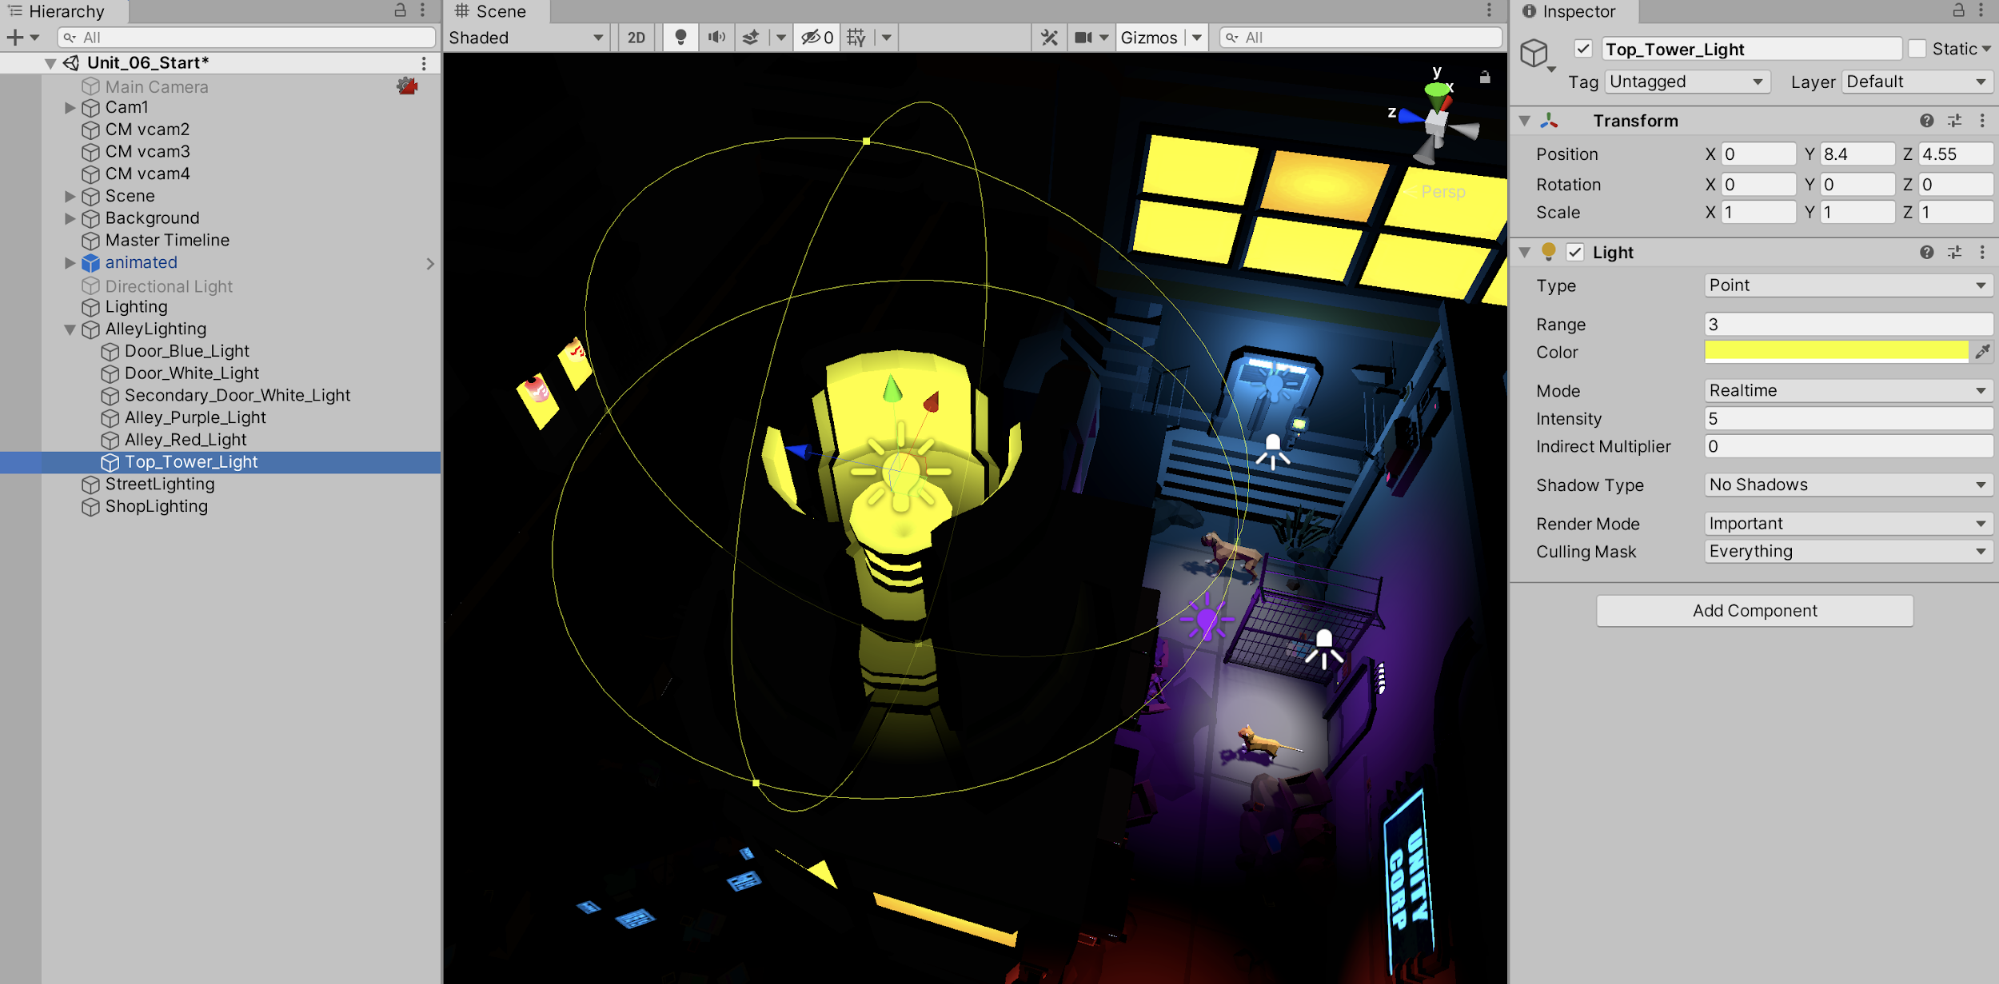This screenshot has height=984, width=1999.
Task: Open Transform component help icon
Action: (x=1926, y=121)
